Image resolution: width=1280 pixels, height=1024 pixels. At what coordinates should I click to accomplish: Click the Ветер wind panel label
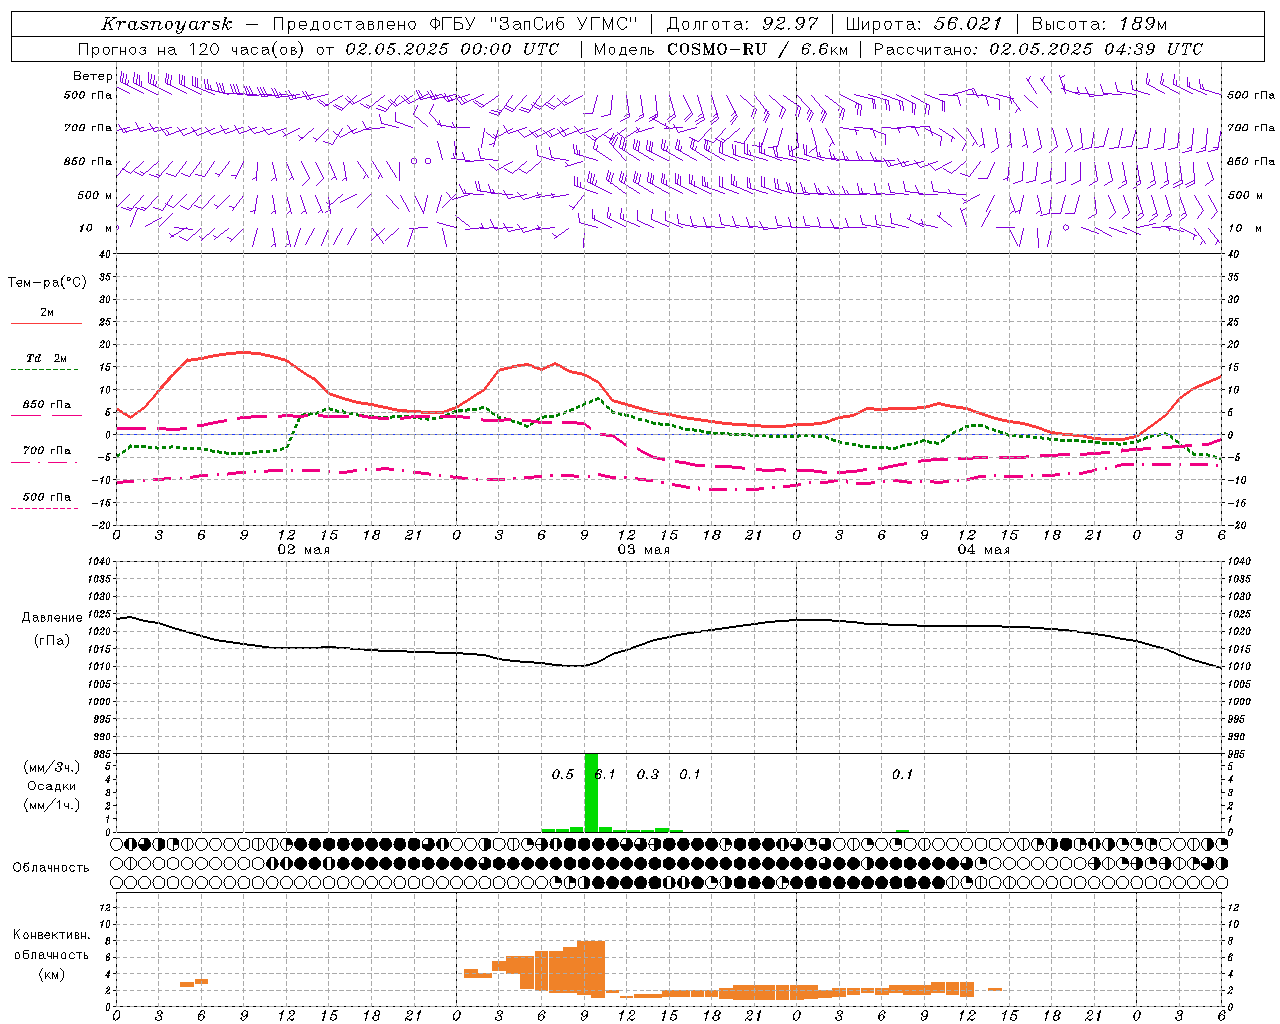pos(92,76)
